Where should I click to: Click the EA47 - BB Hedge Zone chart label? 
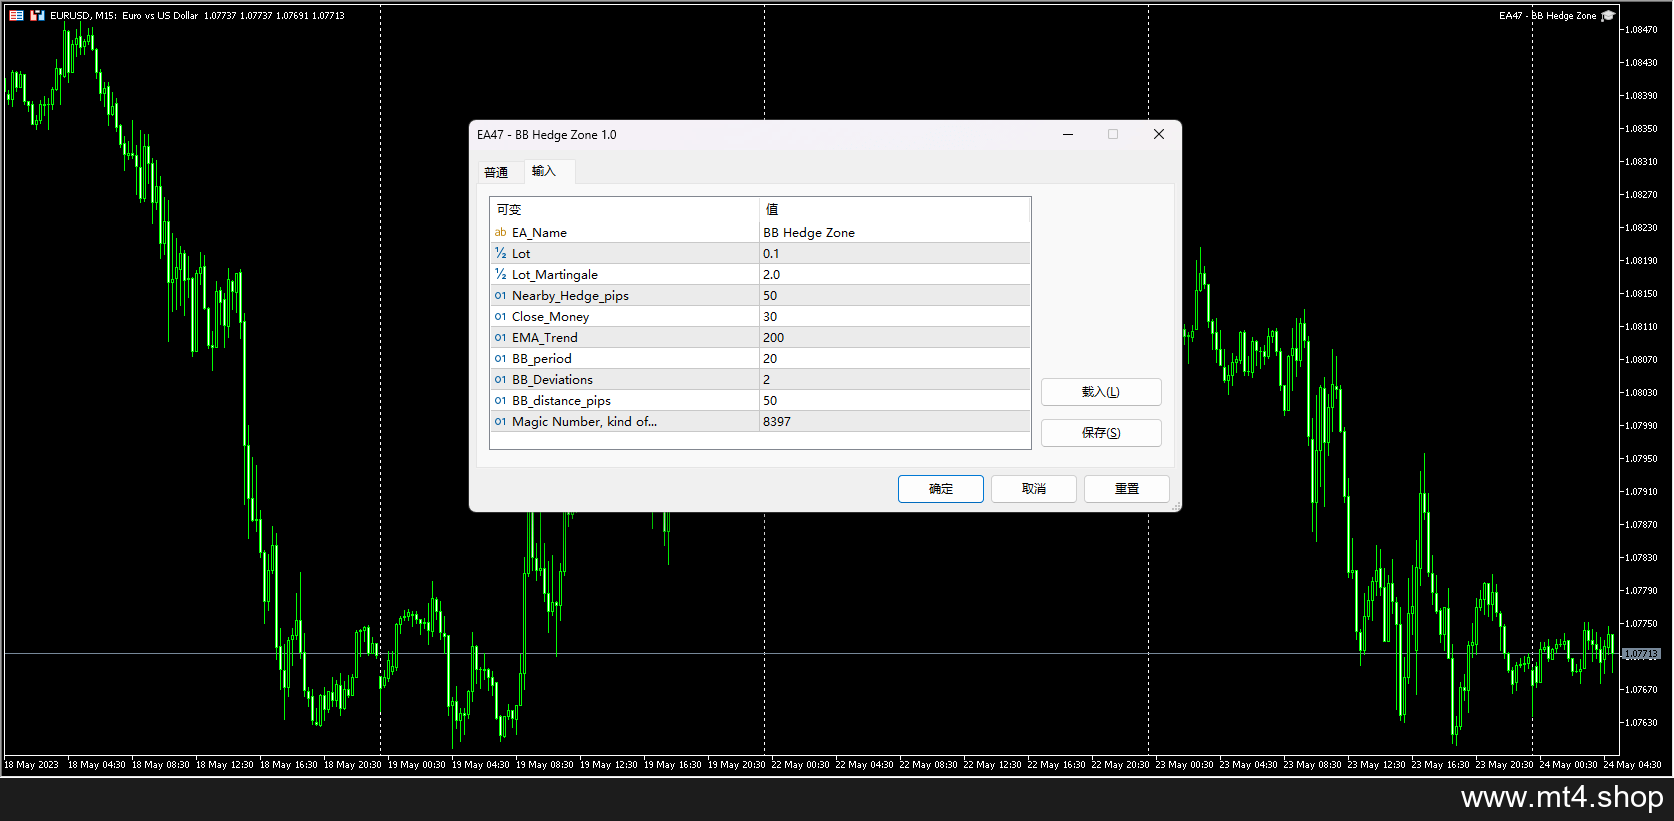[x=1548, y=16]
